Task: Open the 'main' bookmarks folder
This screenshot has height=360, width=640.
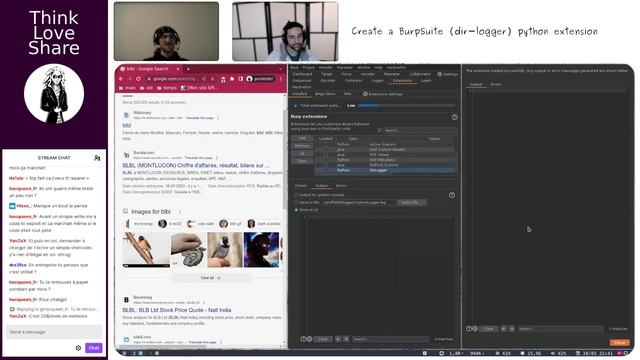Action: tap(127, 88)
